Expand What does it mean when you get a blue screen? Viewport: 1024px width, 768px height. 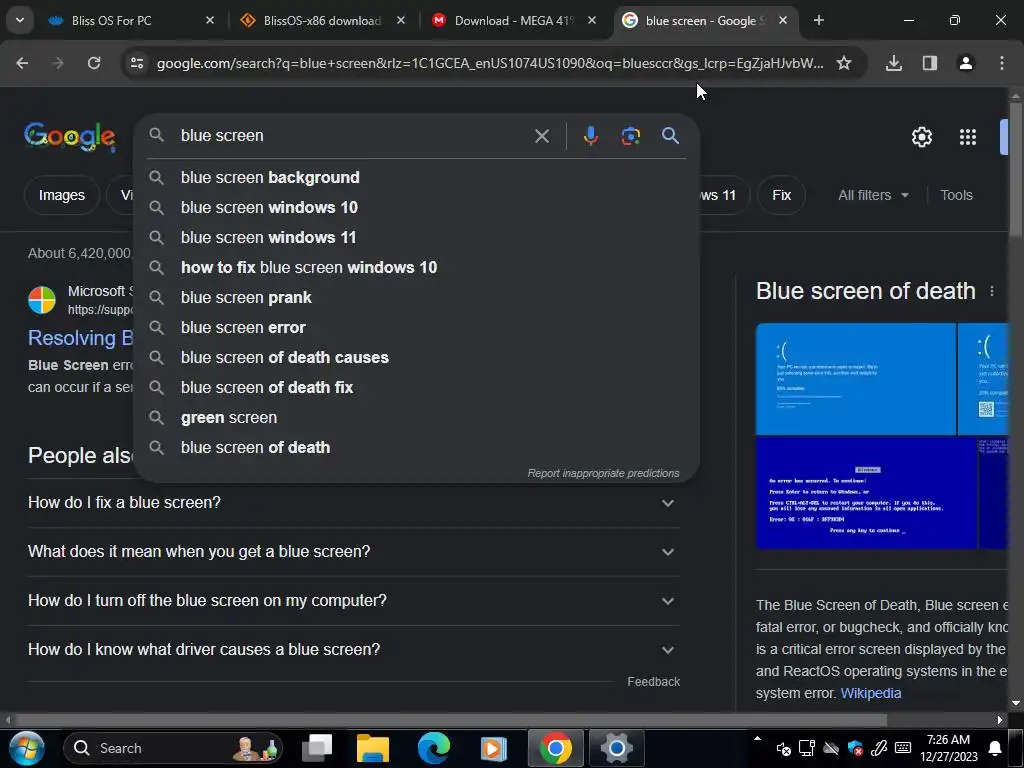tap(353, 552)
